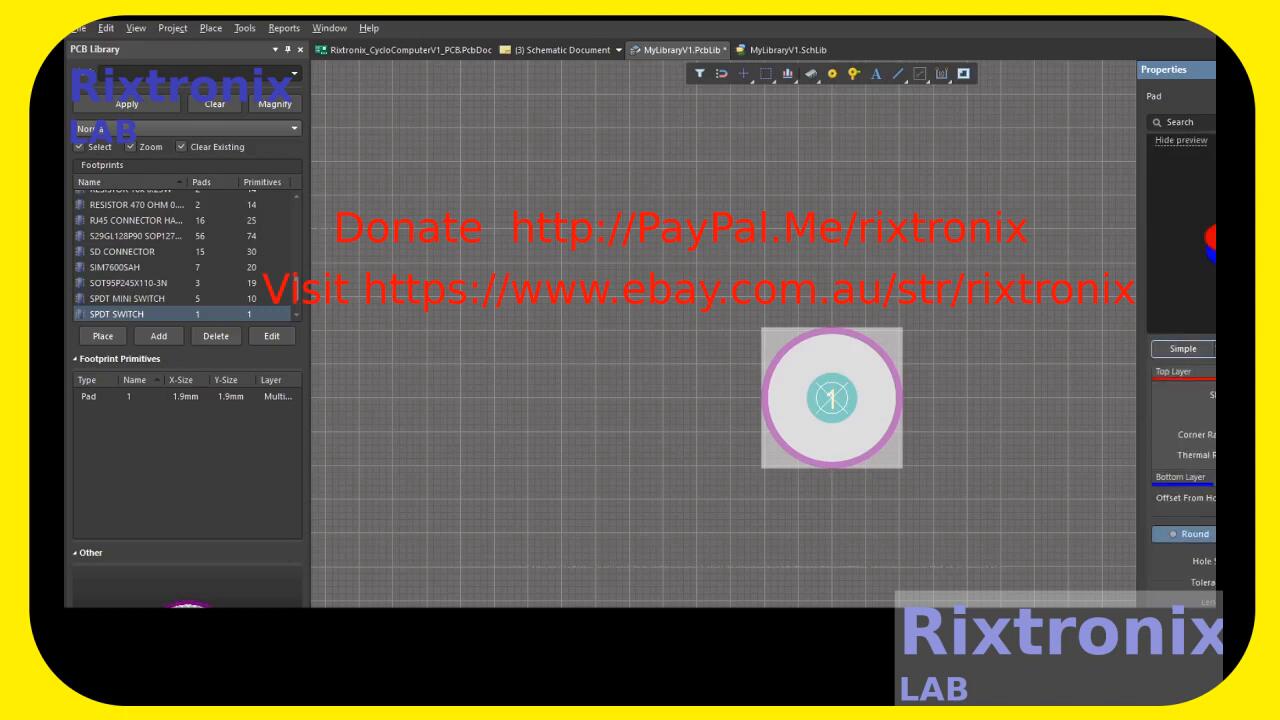Click the 3D body placement icon
This screenshot has width=1280, height=720.
[x=810, y=74]
